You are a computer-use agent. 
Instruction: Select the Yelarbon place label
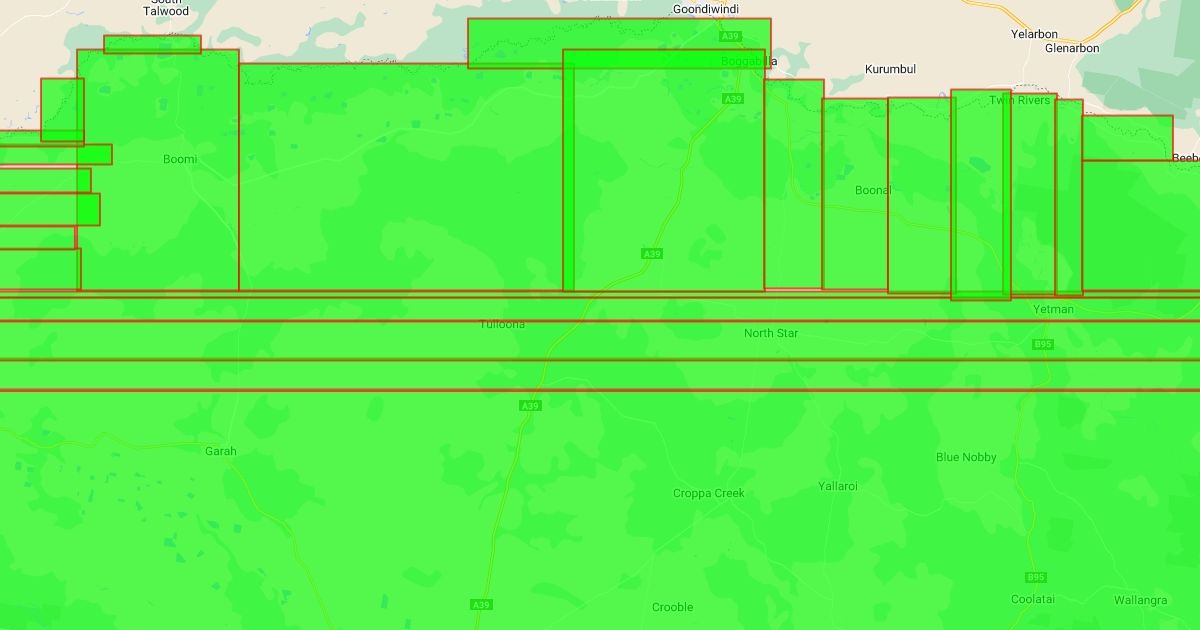[1034, 34]
